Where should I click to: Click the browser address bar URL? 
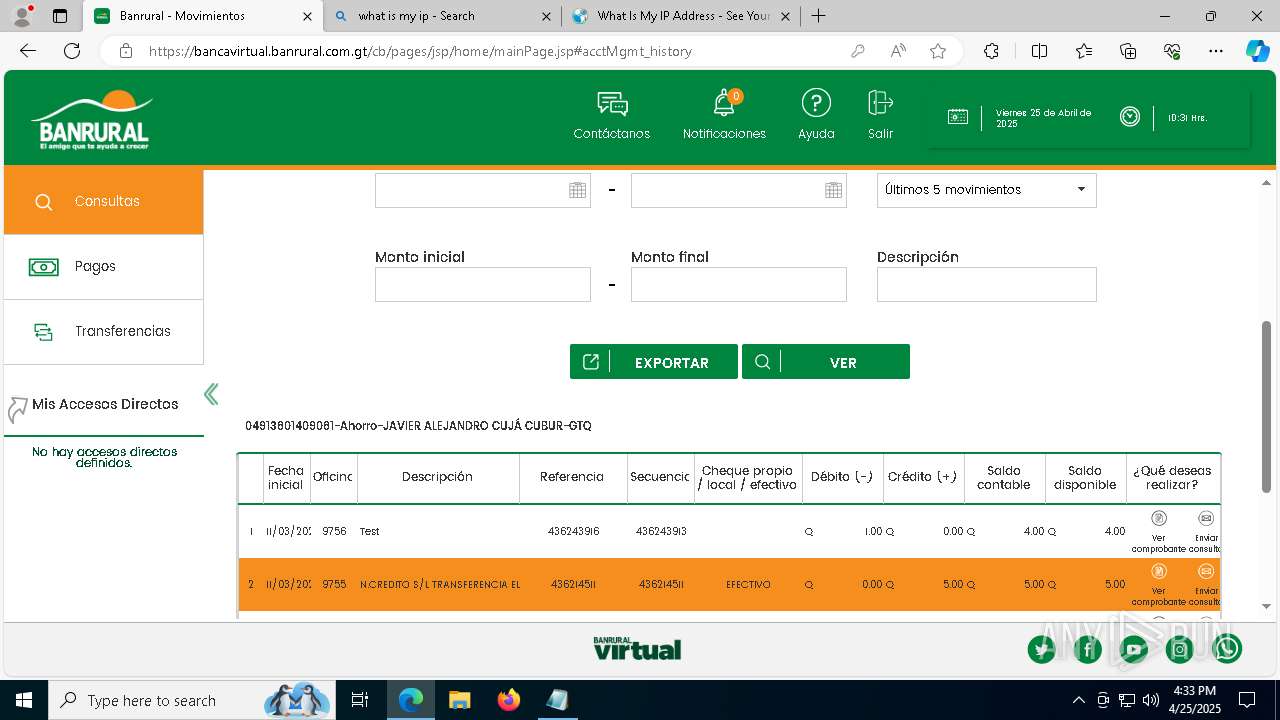tap(420, 51)
